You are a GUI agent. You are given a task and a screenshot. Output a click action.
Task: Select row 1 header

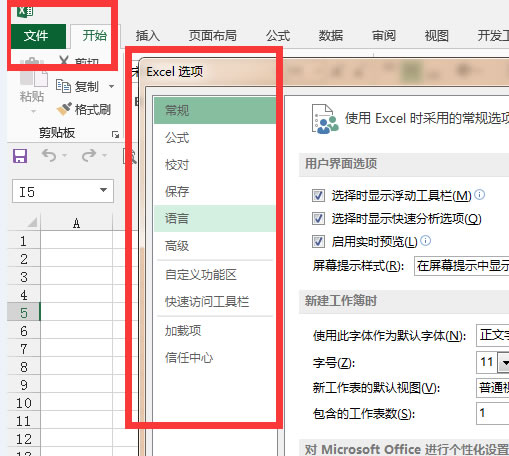pos(24,241)
